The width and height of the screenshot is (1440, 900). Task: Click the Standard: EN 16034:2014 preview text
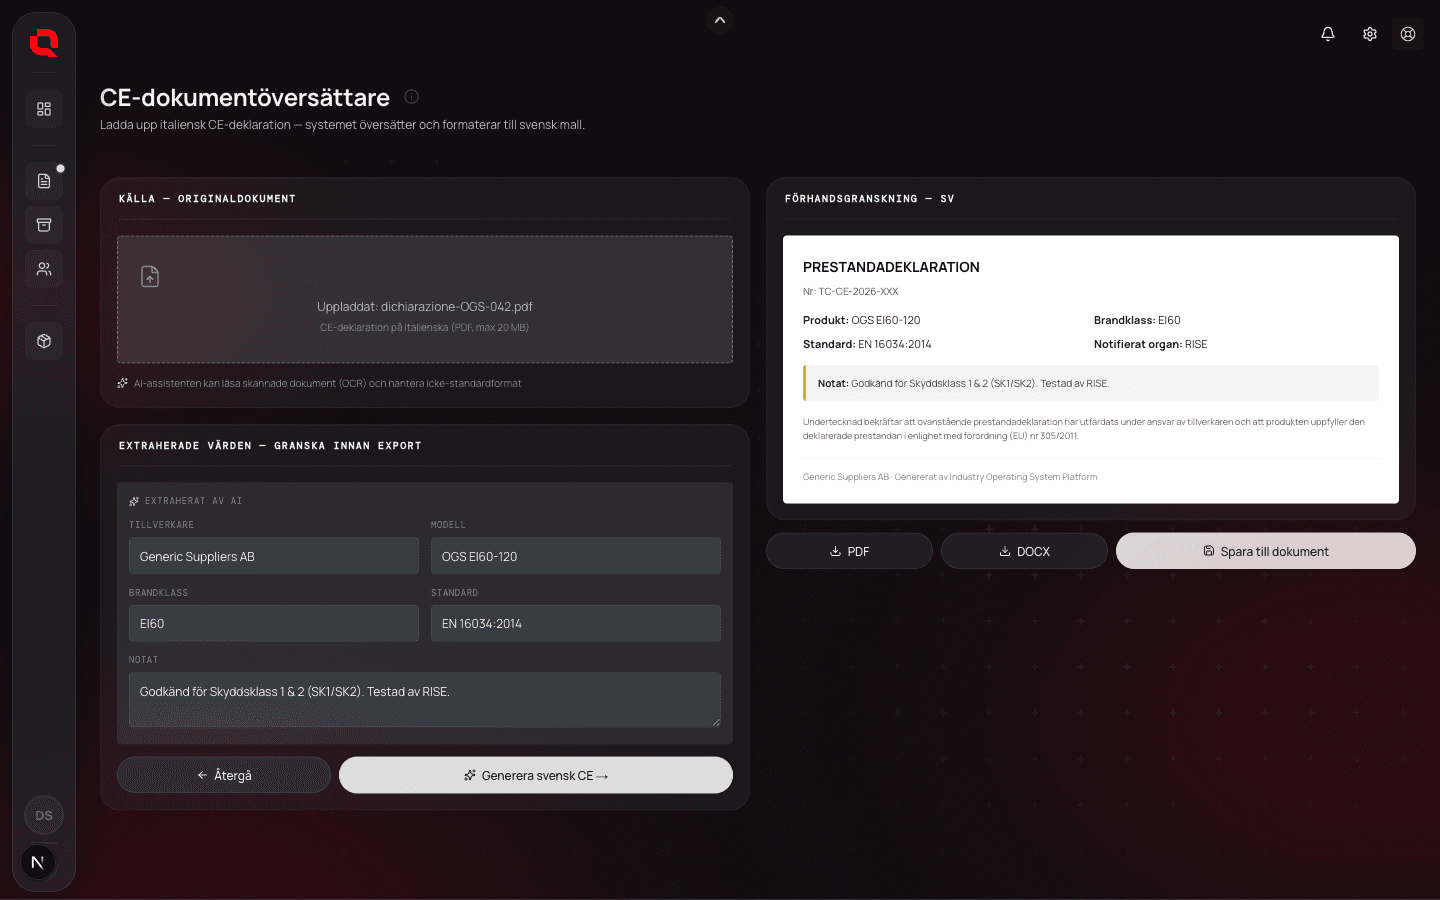(867, 344)
